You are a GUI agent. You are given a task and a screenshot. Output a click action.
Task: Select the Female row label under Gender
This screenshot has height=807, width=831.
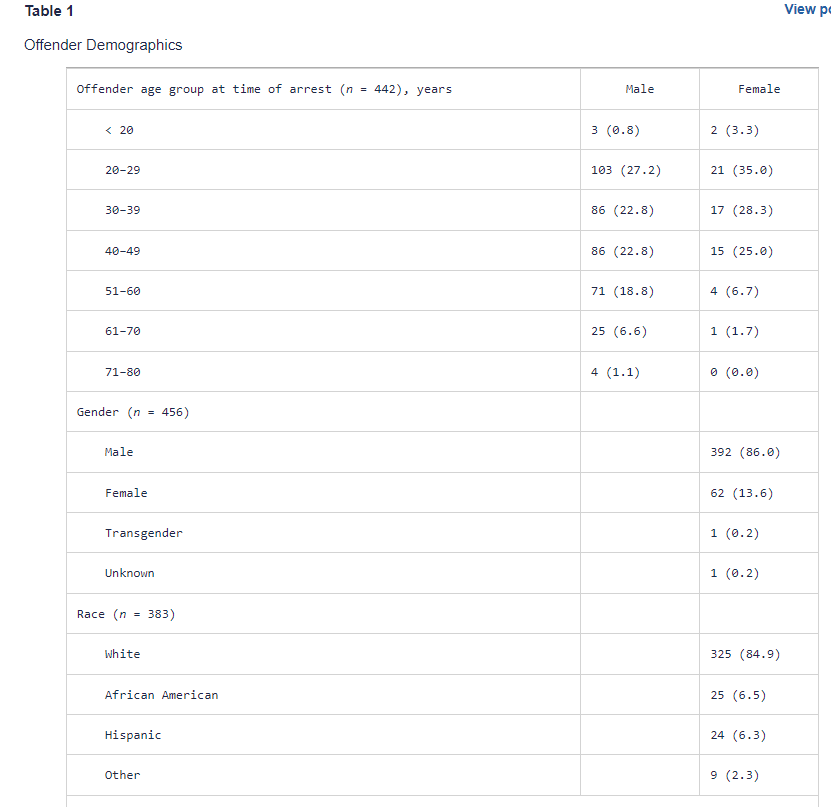[126, 493]
